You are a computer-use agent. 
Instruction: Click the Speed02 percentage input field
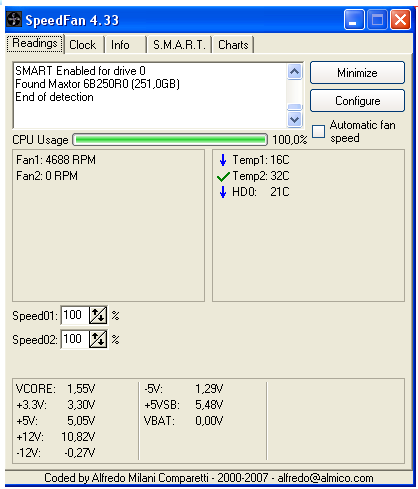pos(75,339)
